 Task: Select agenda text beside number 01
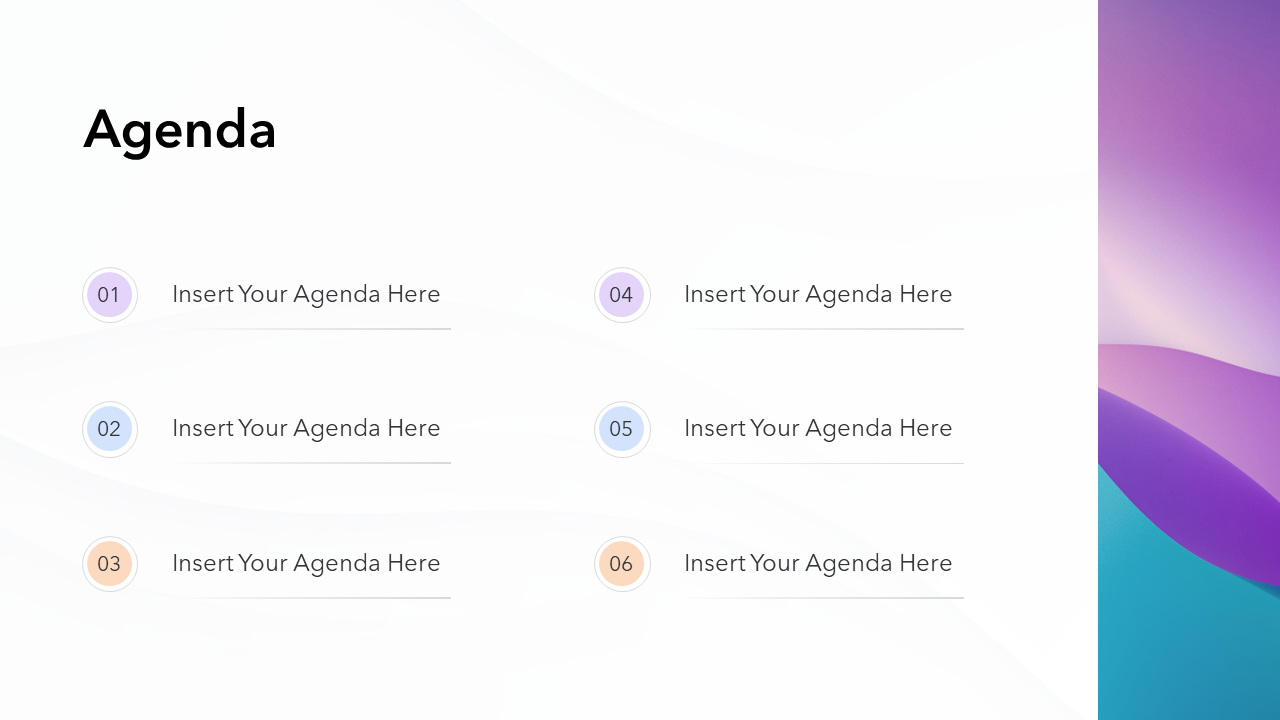coord(306,294)
